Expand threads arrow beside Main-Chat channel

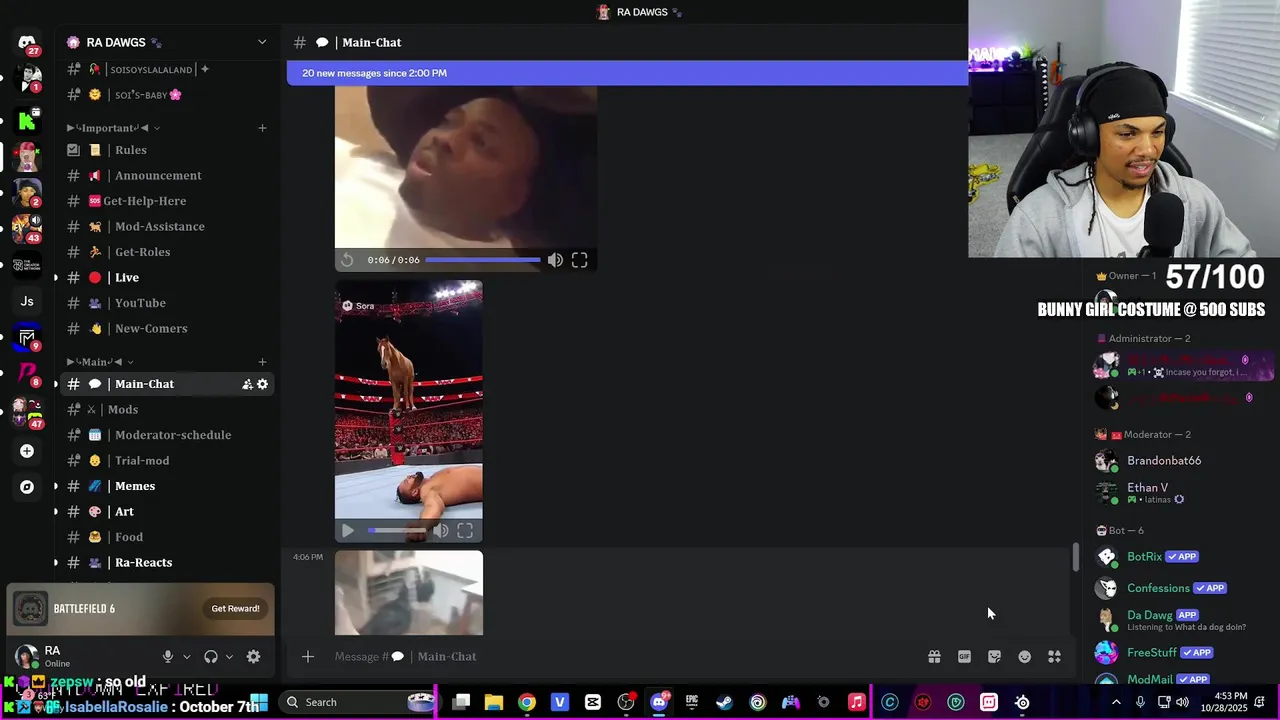tap(56, 384)
